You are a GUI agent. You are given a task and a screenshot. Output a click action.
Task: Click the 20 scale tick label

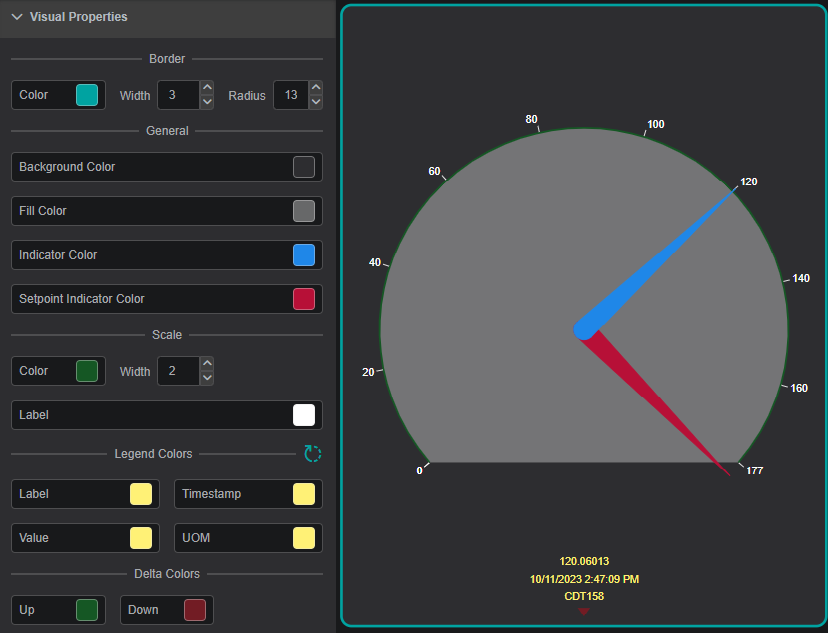(x=368, y=372)
